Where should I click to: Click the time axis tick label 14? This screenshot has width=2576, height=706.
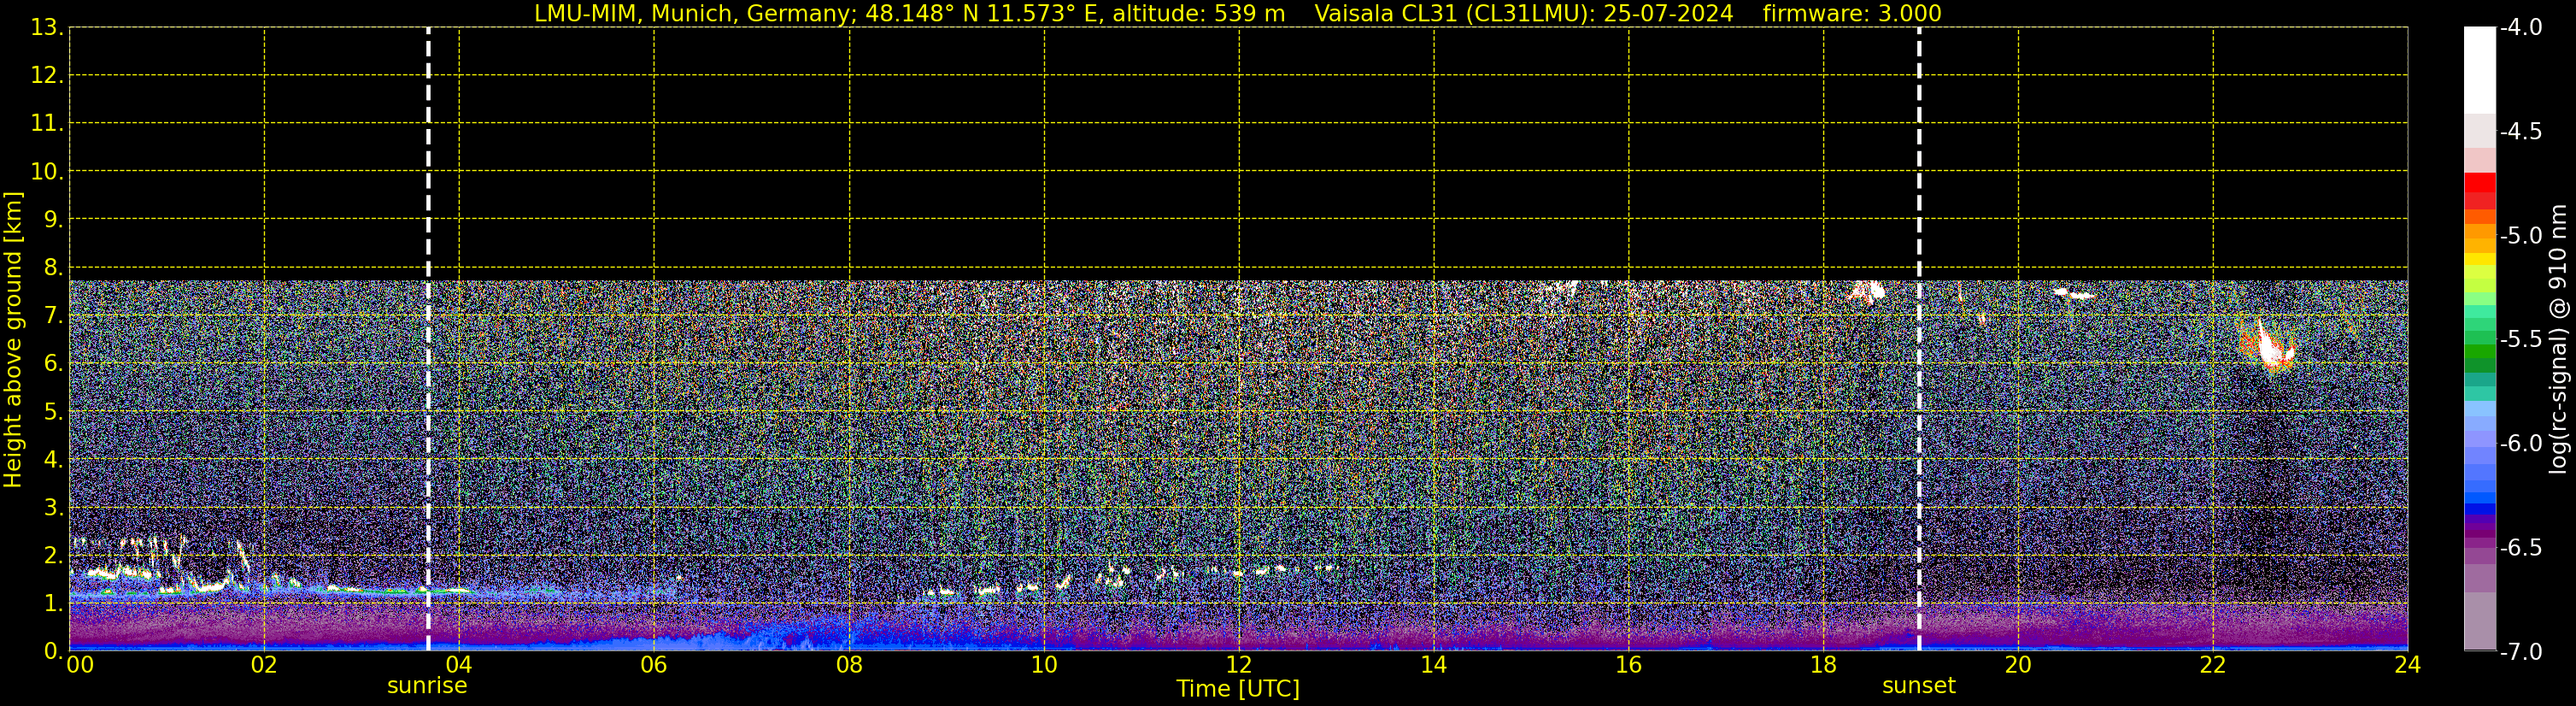coord(1434,665)
